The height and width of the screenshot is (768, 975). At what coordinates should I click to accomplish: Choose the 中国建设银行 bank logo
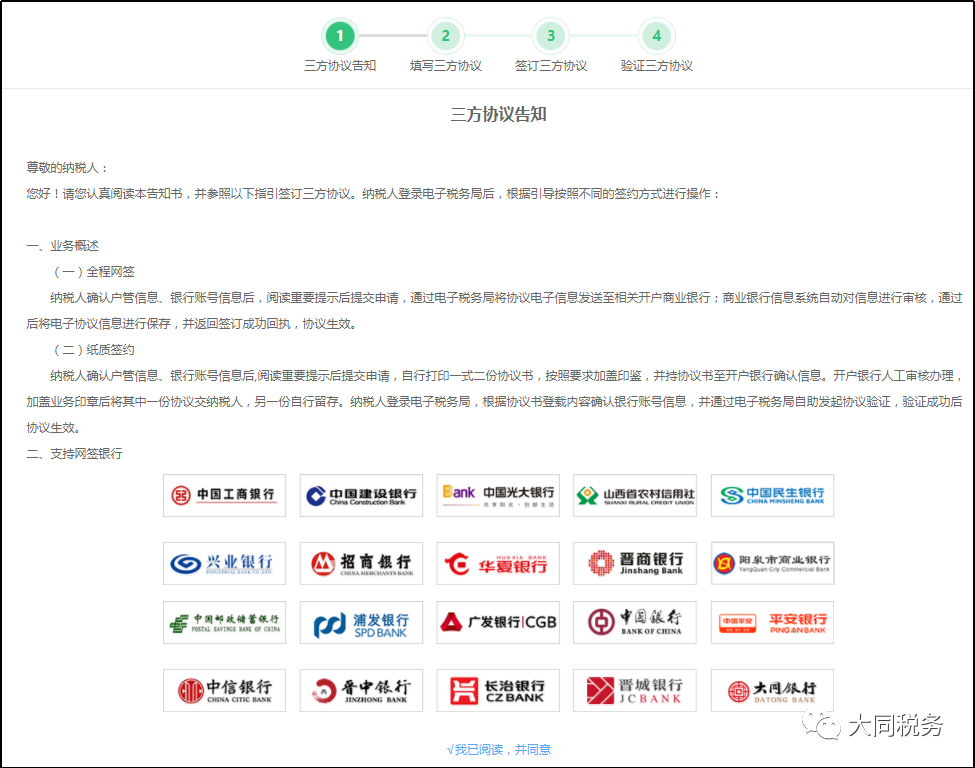(x=361, y=496)
